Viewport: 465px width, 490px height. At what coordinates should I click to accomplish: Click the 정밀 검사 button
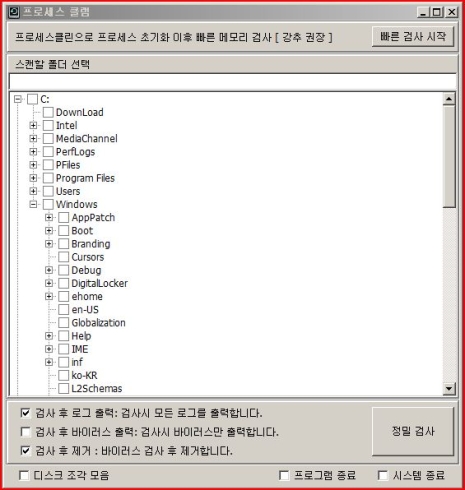point(413,431)
